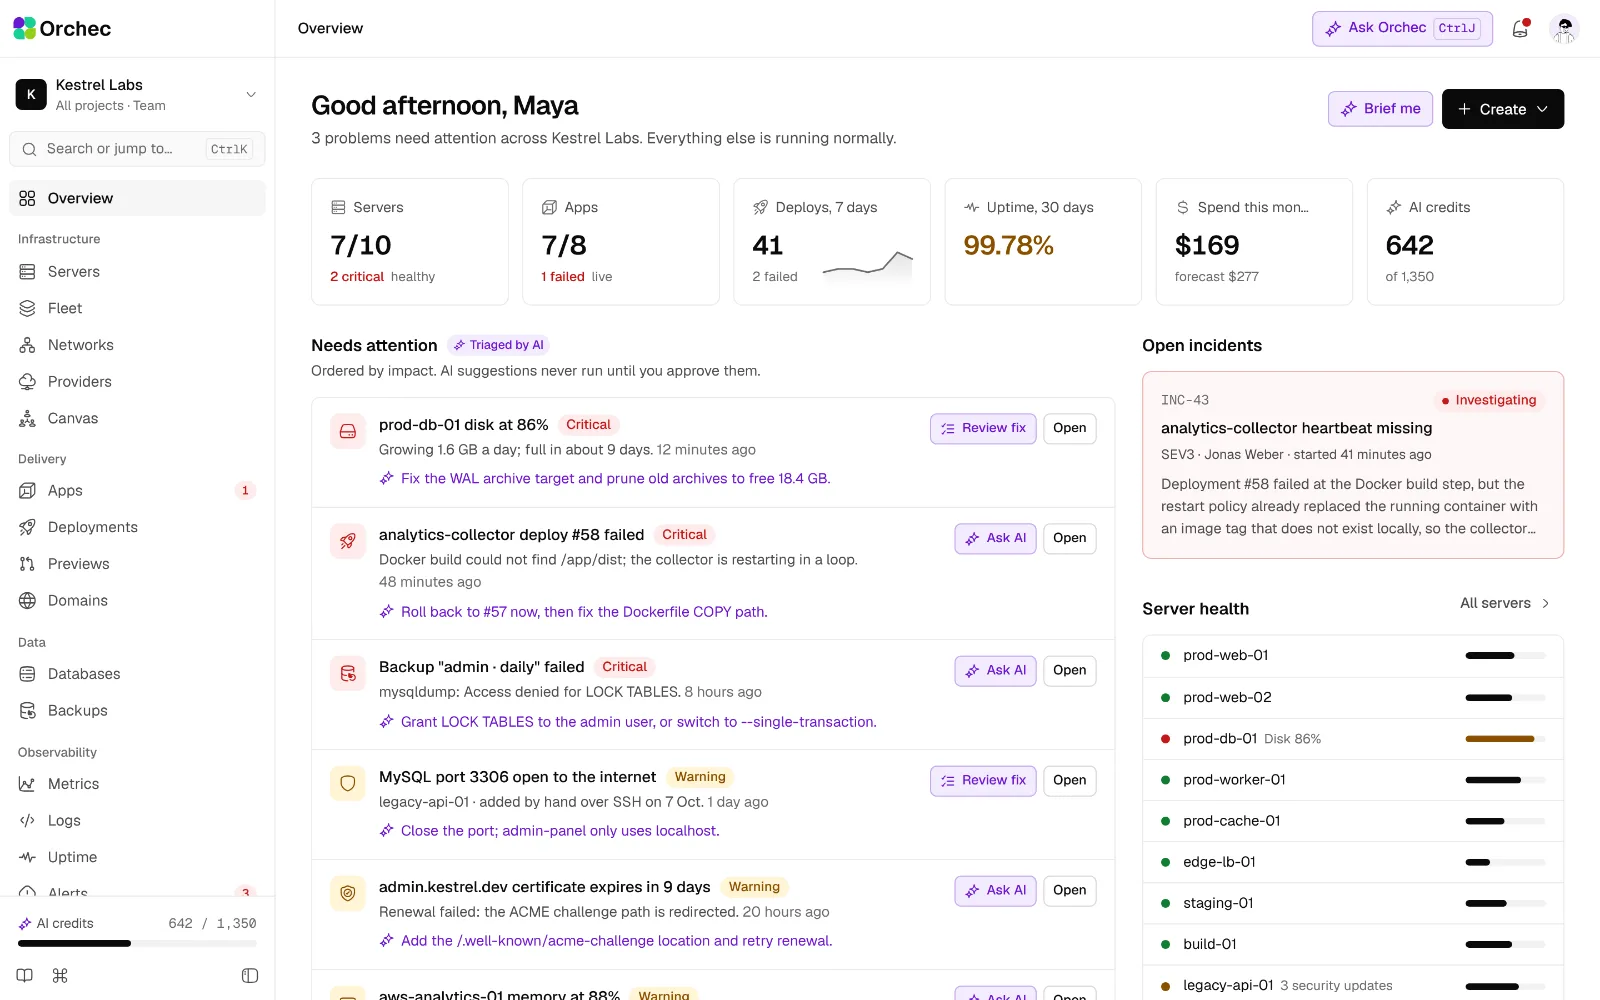Open Databases in the sidebar

(137, 674)
